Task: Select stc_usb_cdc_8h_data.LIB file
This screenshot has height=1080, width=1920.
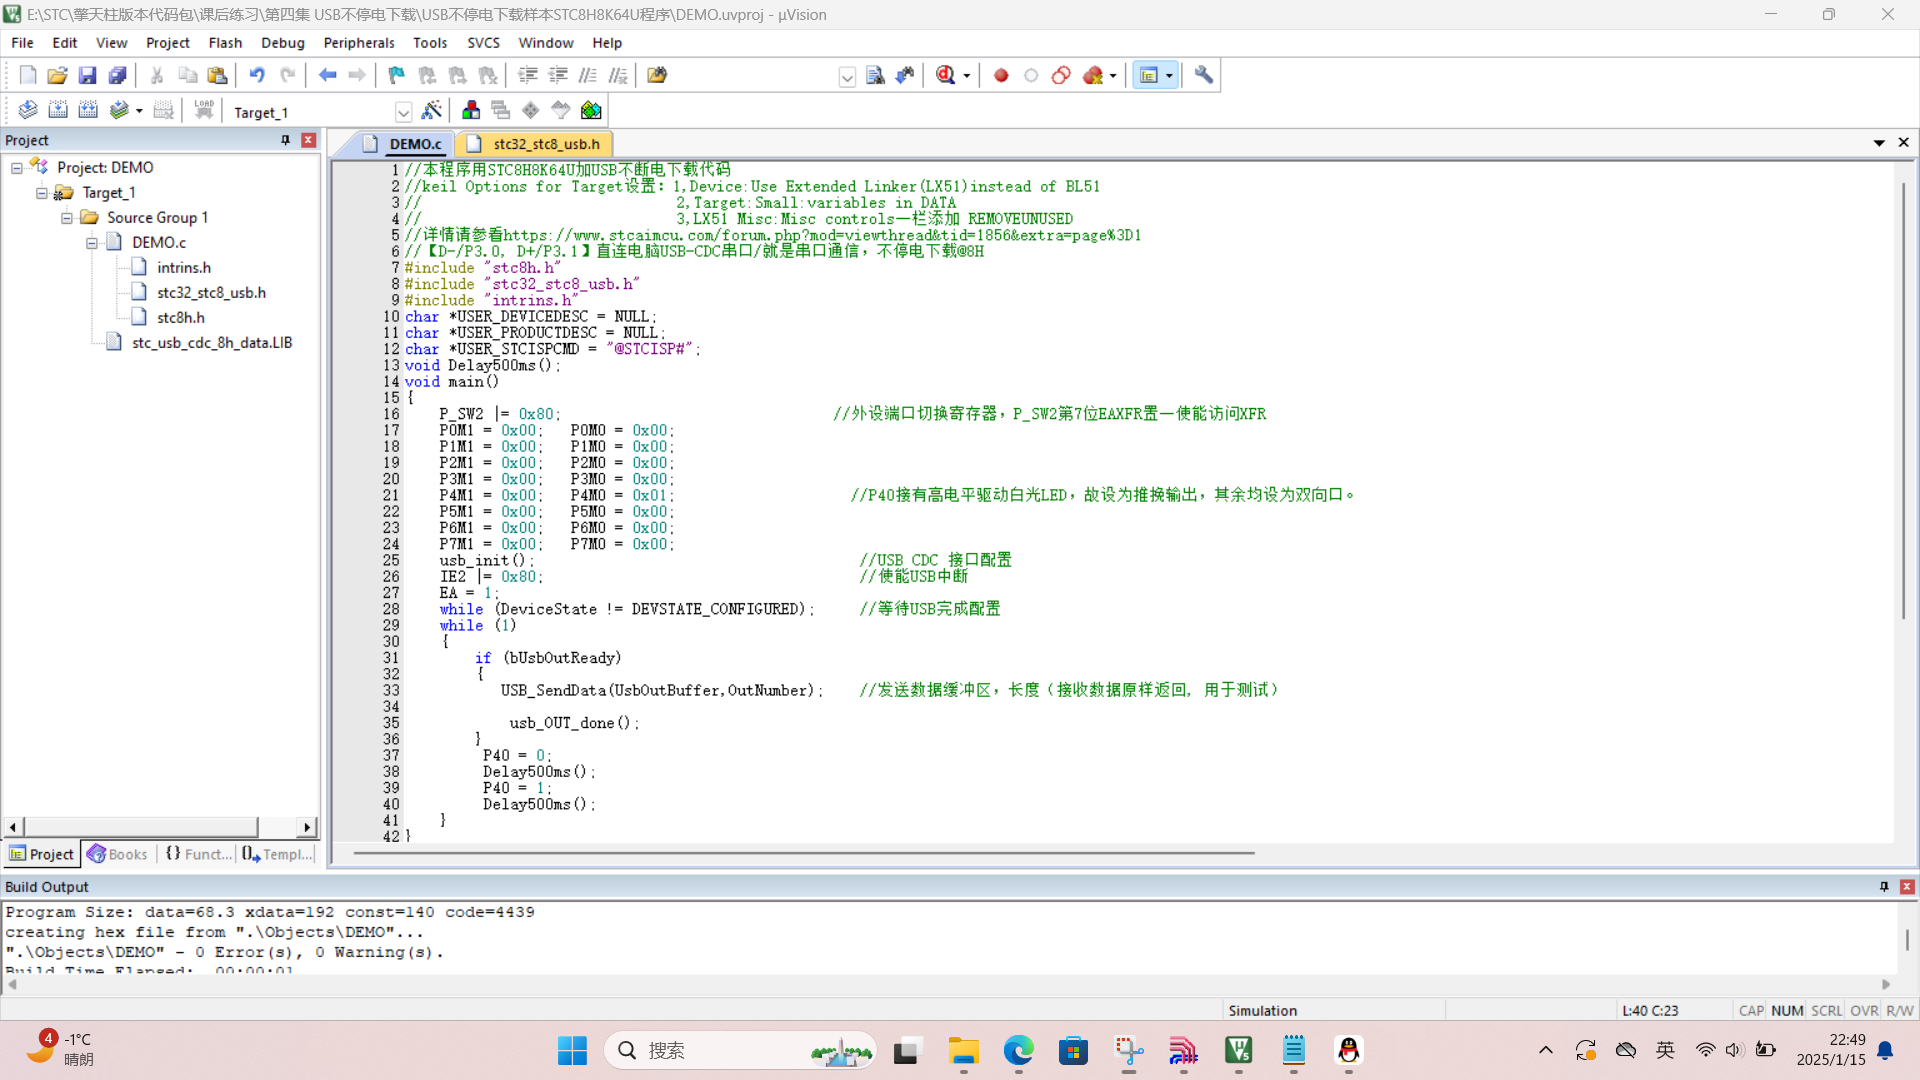Action: (x=212, y=343)
